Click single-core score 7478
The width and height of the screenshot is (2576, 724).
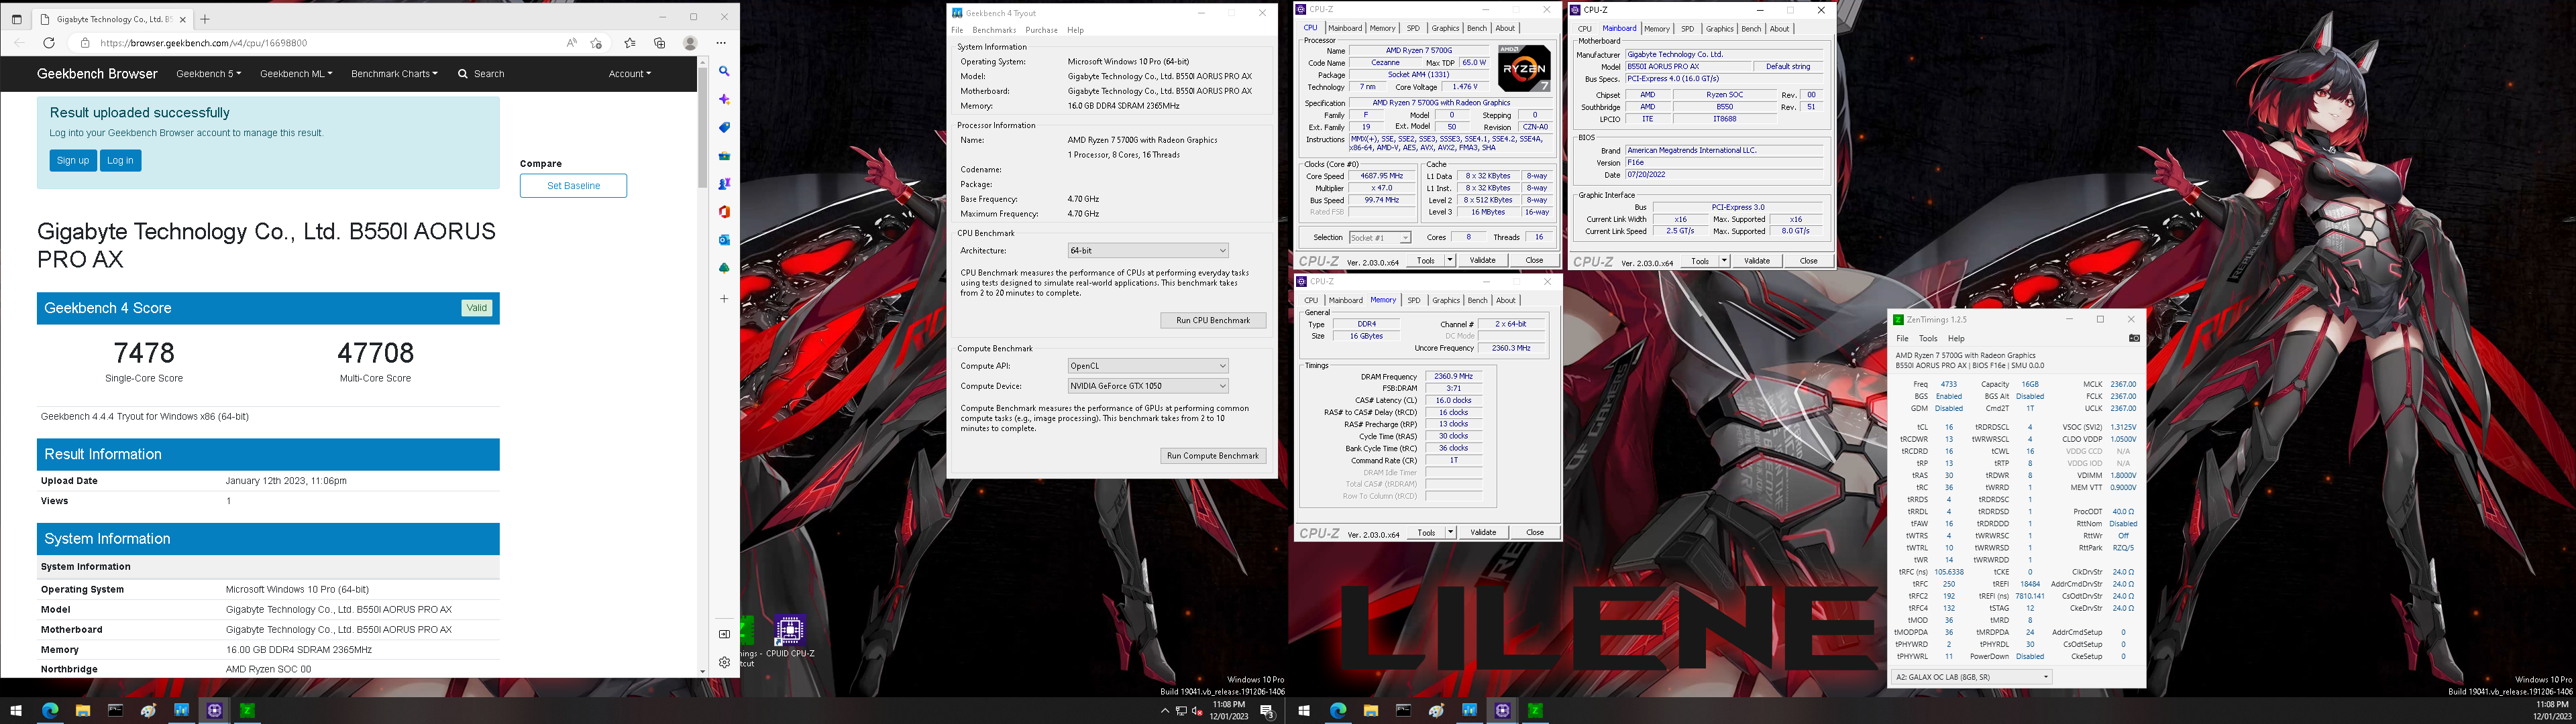(x=144, y=353)
